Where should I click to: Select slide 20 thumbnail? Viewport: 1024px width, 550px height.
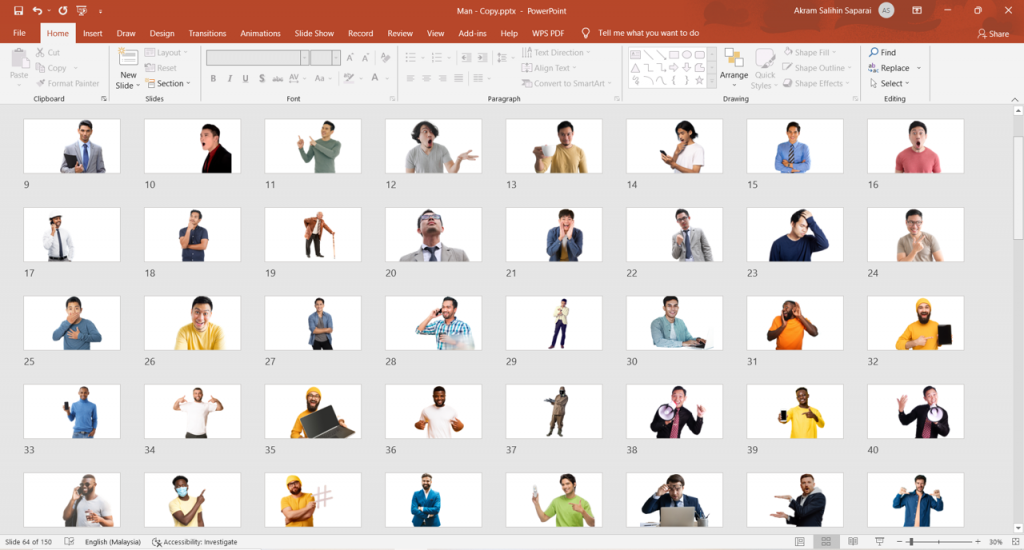pos(433,235)
